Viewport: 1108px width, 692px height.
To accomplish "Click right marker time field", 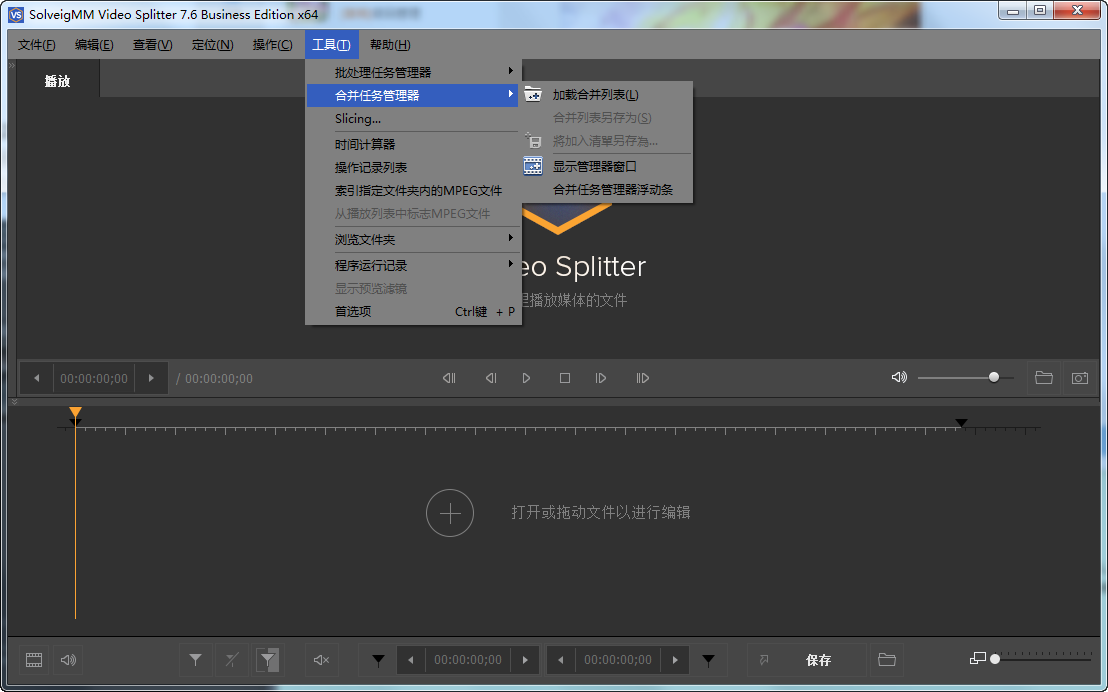I will pos(618,660).
